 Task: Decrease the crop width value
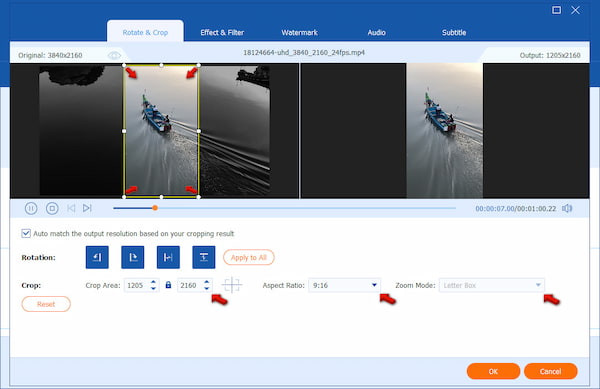pos(153,288)
